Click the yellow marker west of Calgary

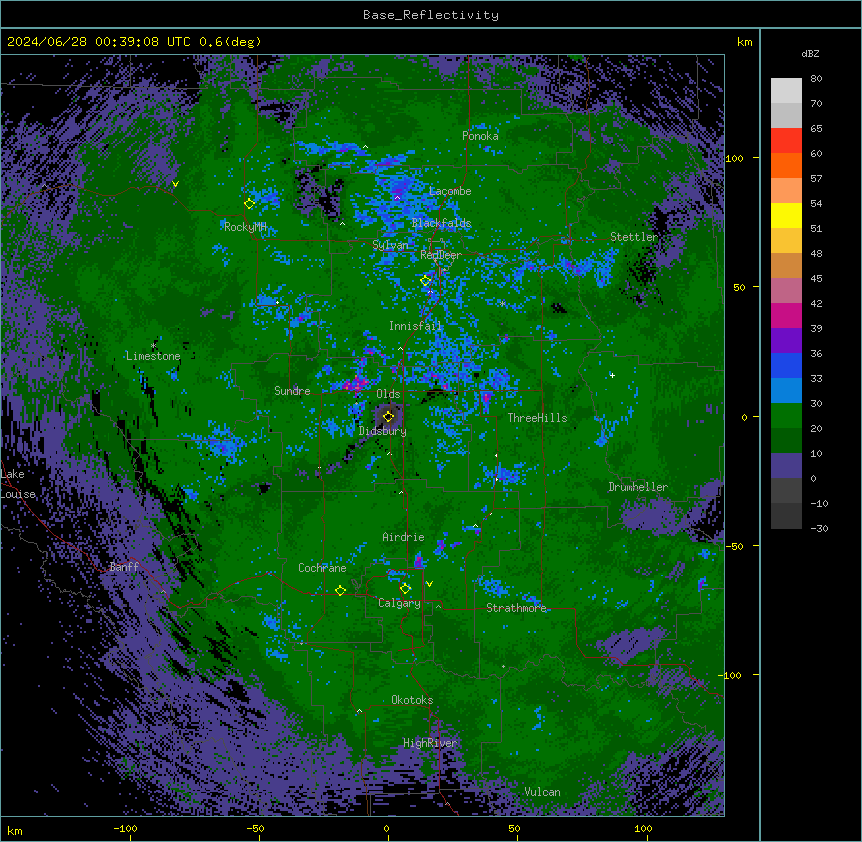pos(340,590)
